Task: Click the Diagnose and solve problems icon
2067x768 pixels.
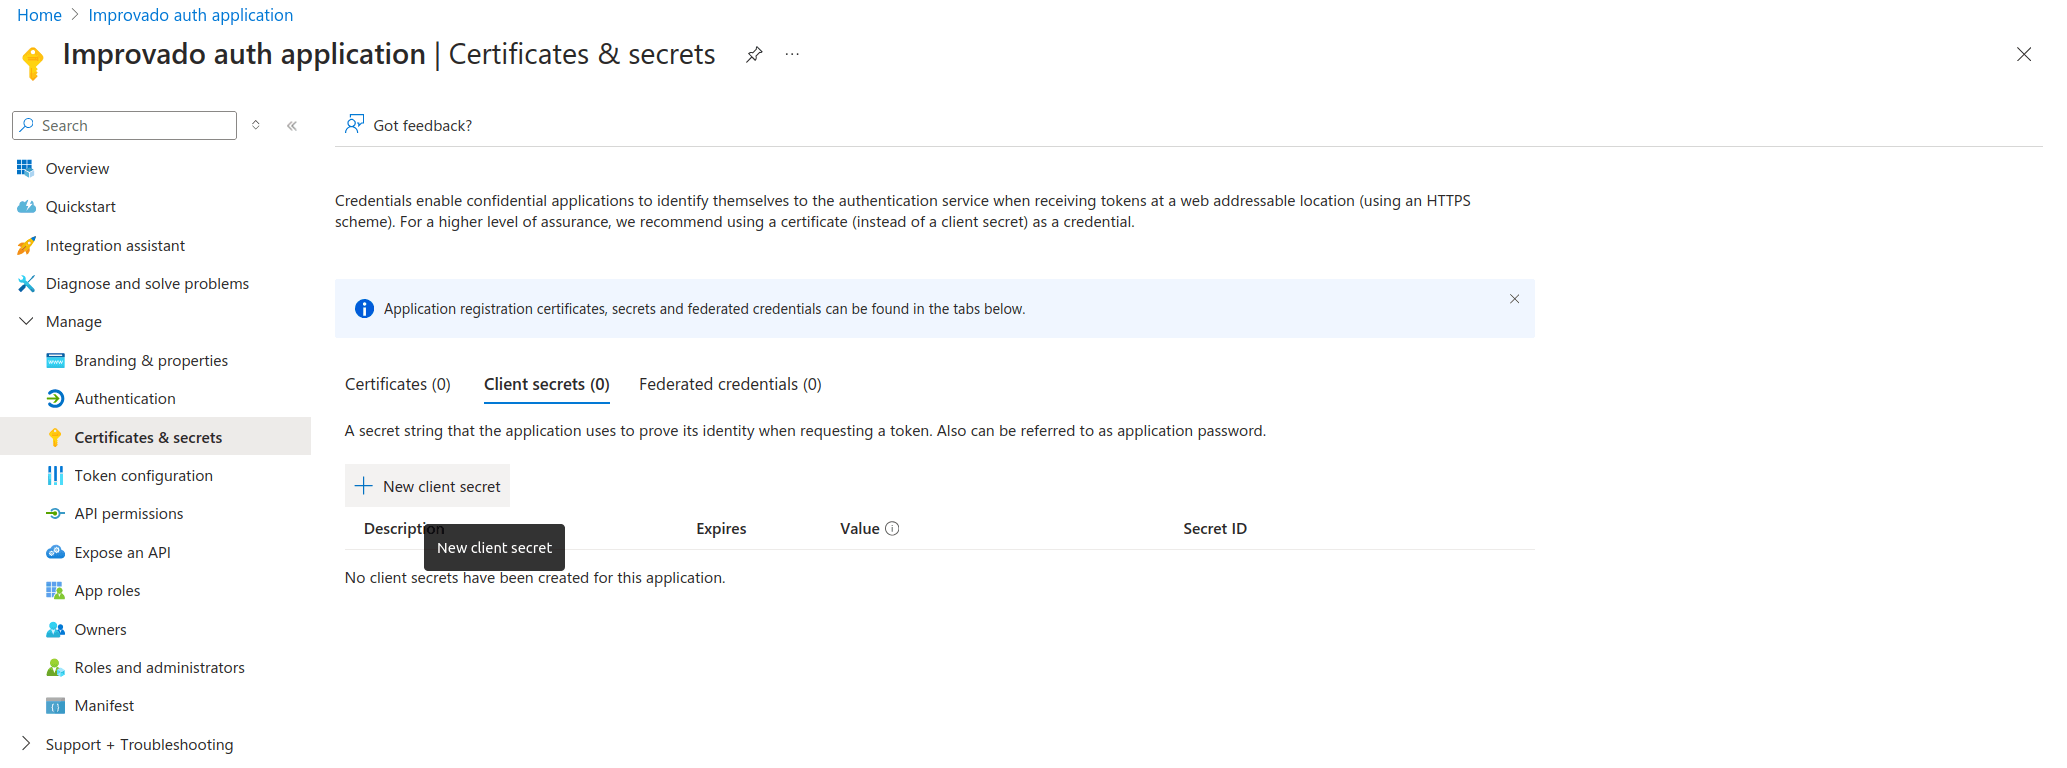Action: pos(26,284)
